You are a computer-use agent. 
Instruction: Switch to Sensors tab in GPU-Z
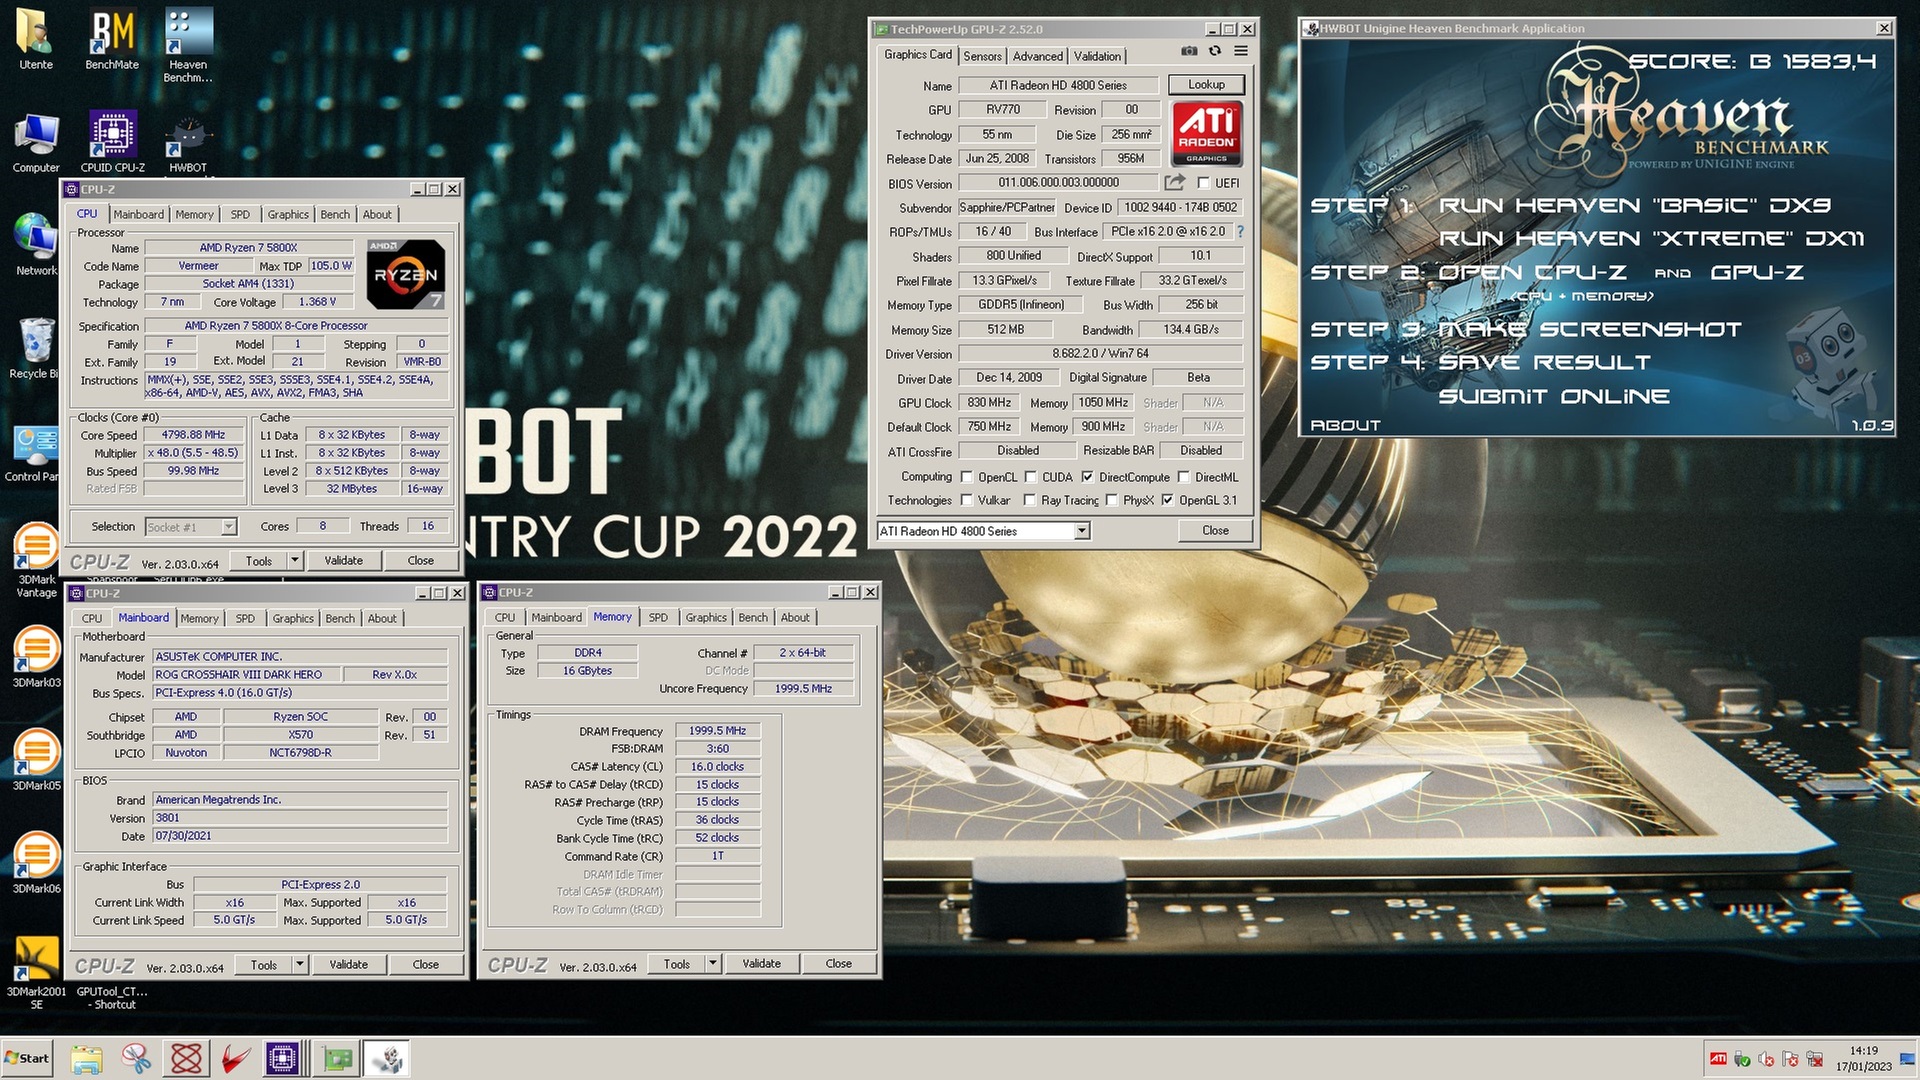click(982, 56)
